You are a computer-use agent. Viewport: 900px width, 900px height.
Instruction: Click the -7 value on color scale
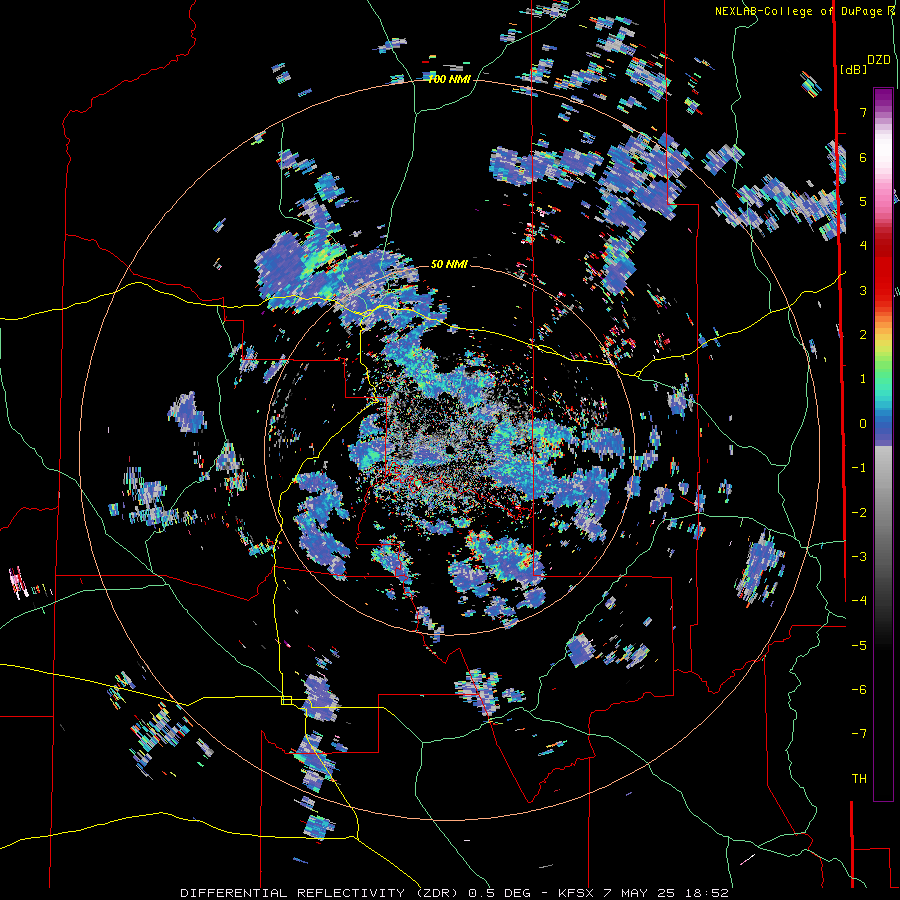[x=859, y=734]
